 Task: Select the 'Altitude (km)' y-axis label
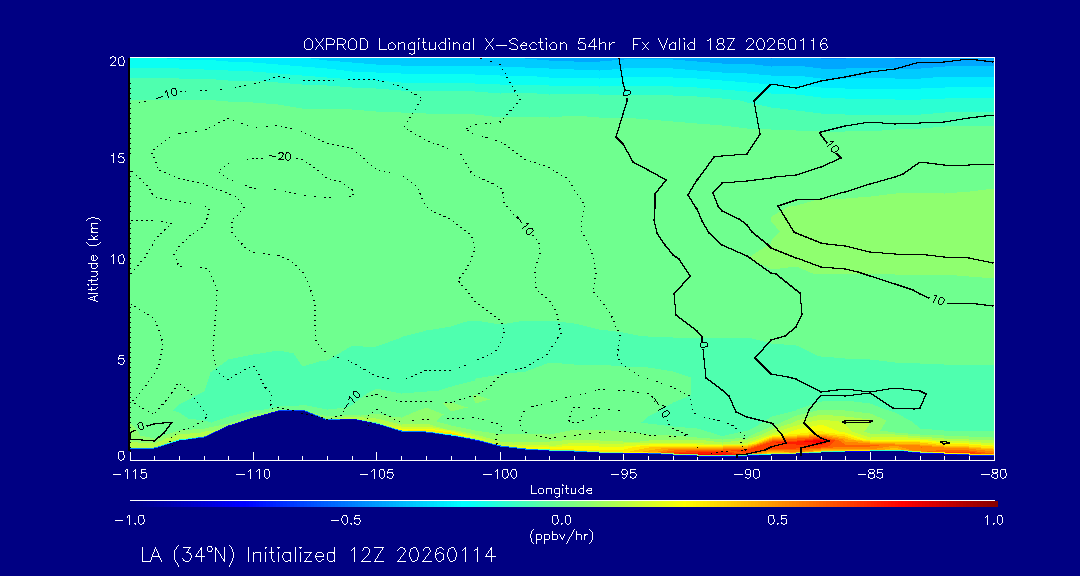click(92, 257)
